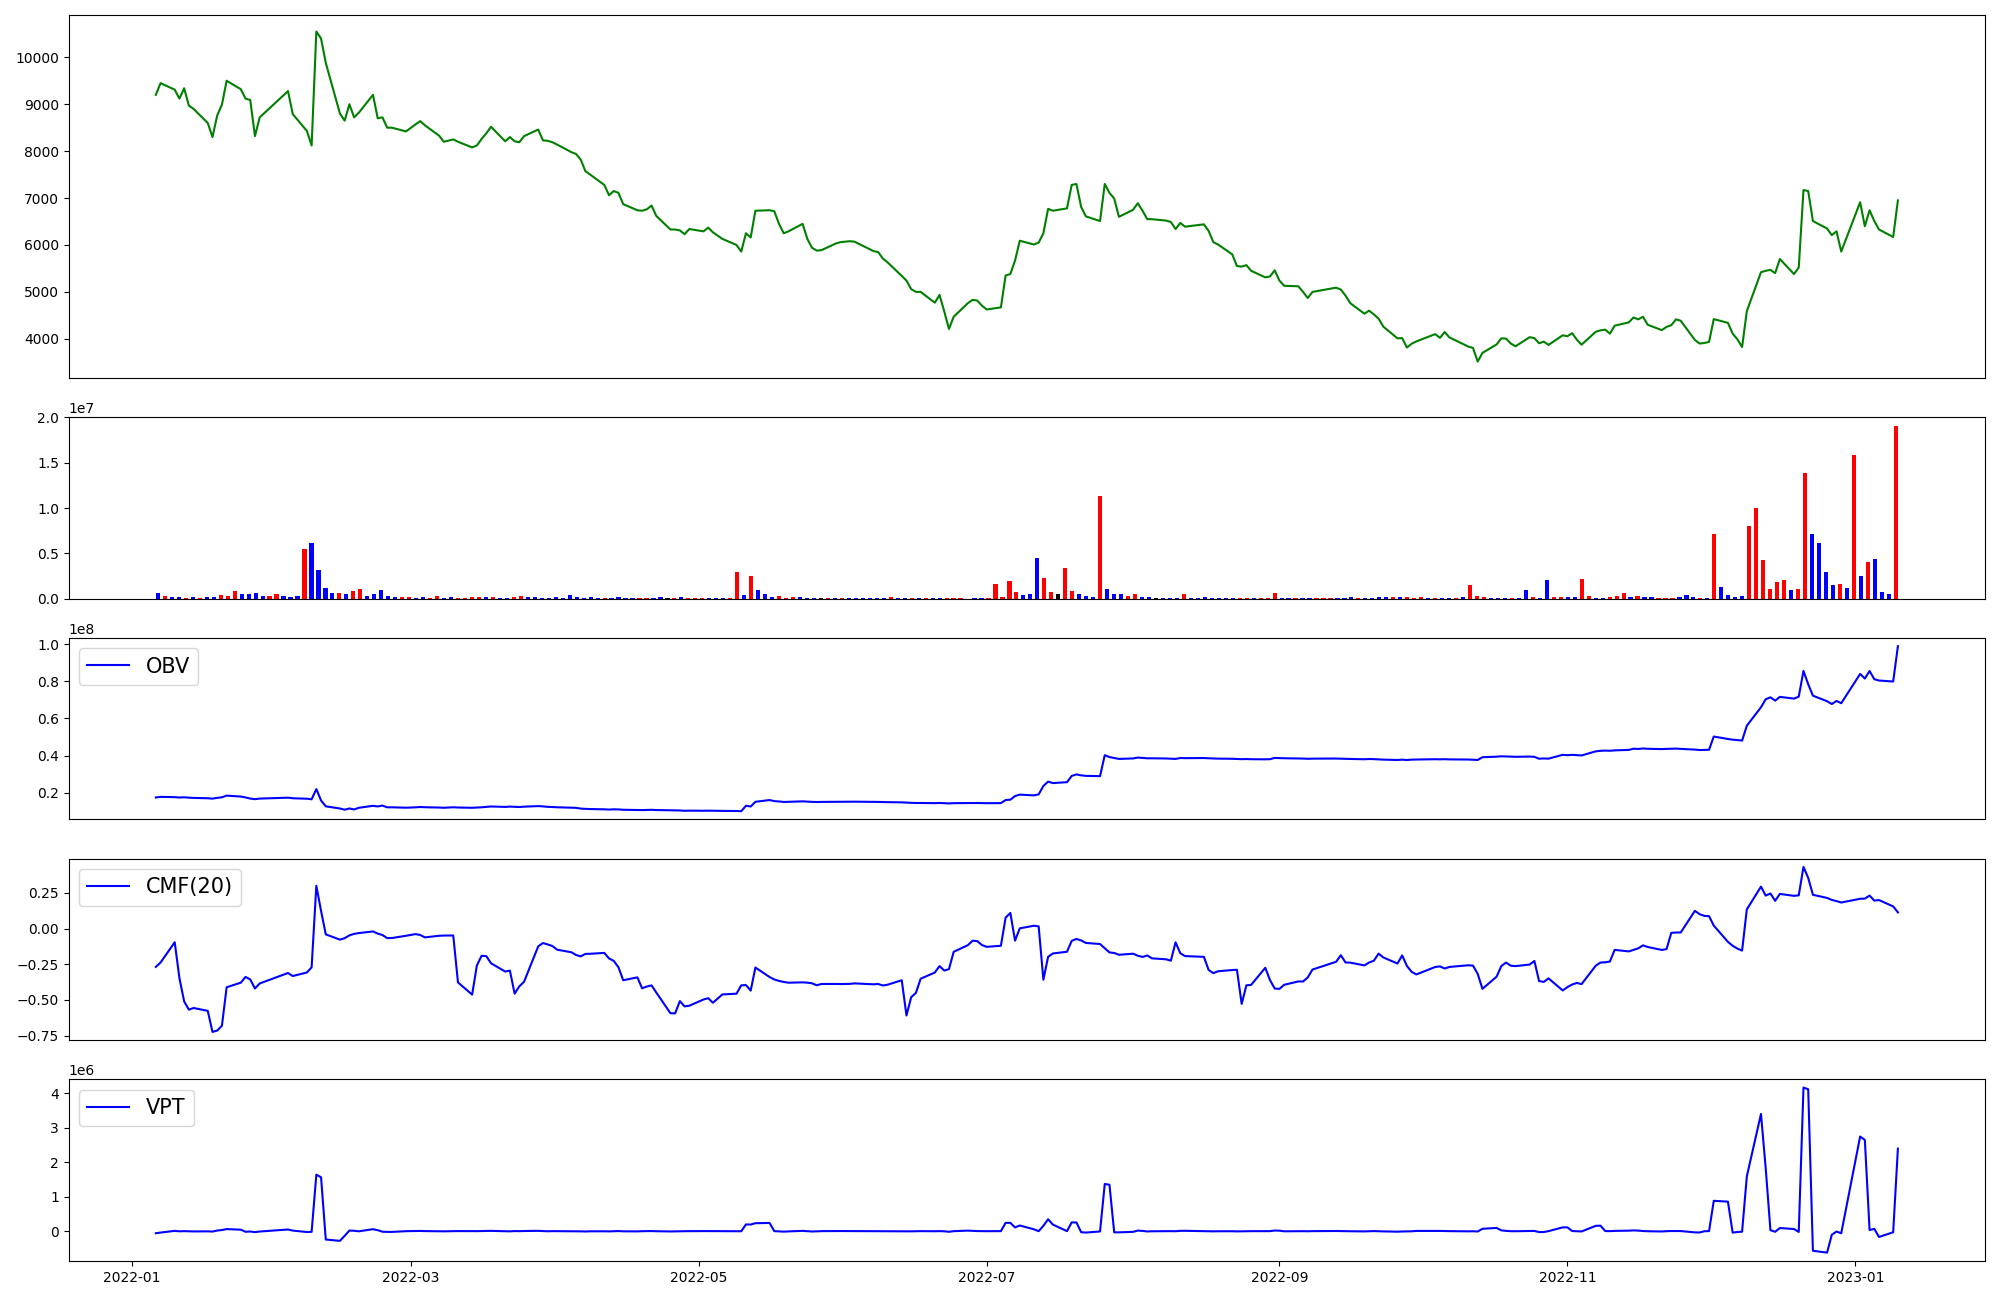Click the blue line swatch in VPT legend
The image size is (2000, 1300).
(109, 1107)
